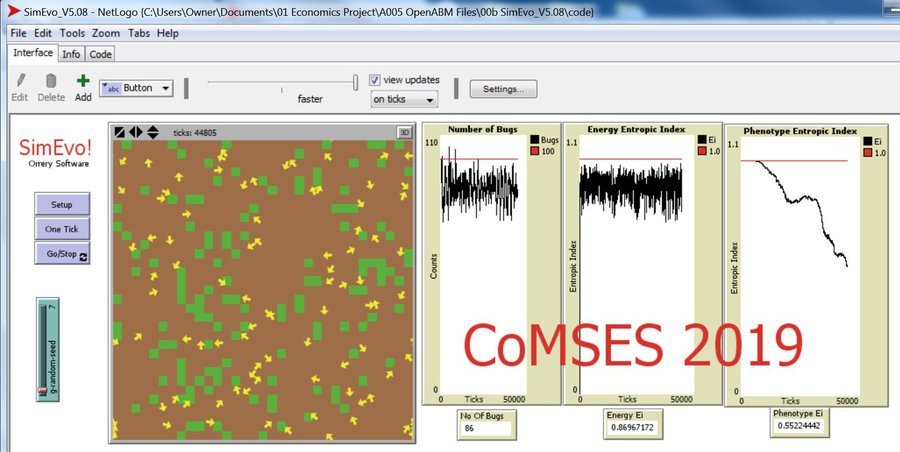The image size is (900, 452).
Task: Click the green Add plus icon
Action: coord(83,81)
